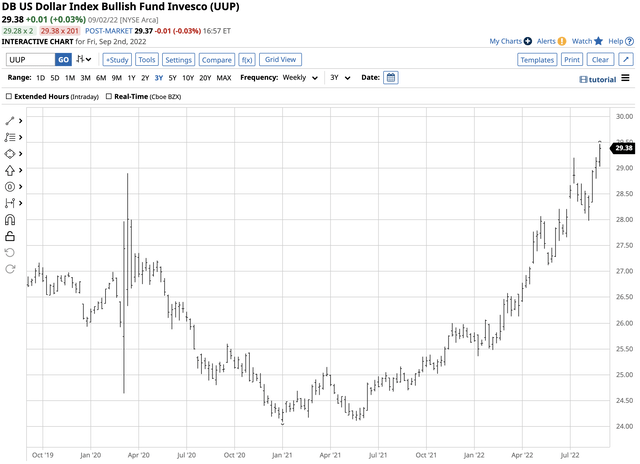
Task: Select the 5D range
Action: [x=55, y=78]
